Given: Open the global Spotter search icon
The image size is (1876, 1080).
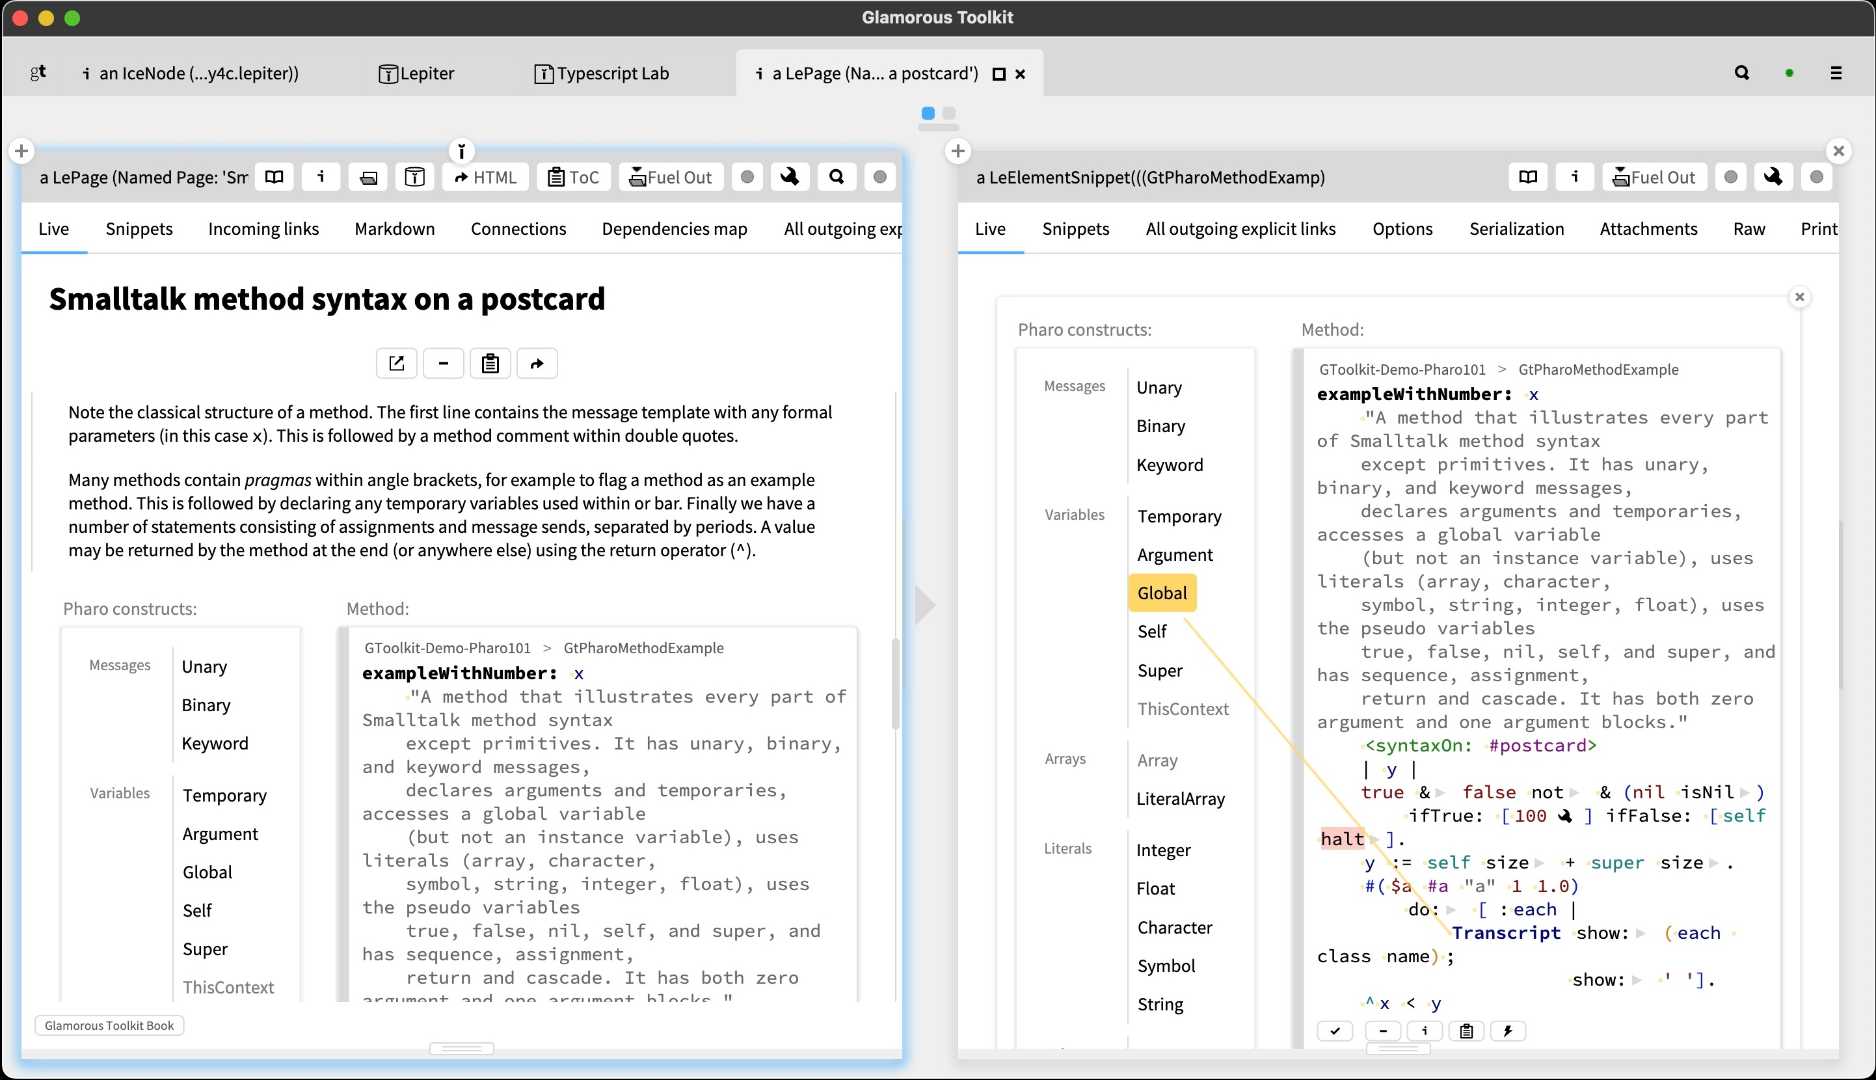Looking at the screenshot, I should (1742, 73).
